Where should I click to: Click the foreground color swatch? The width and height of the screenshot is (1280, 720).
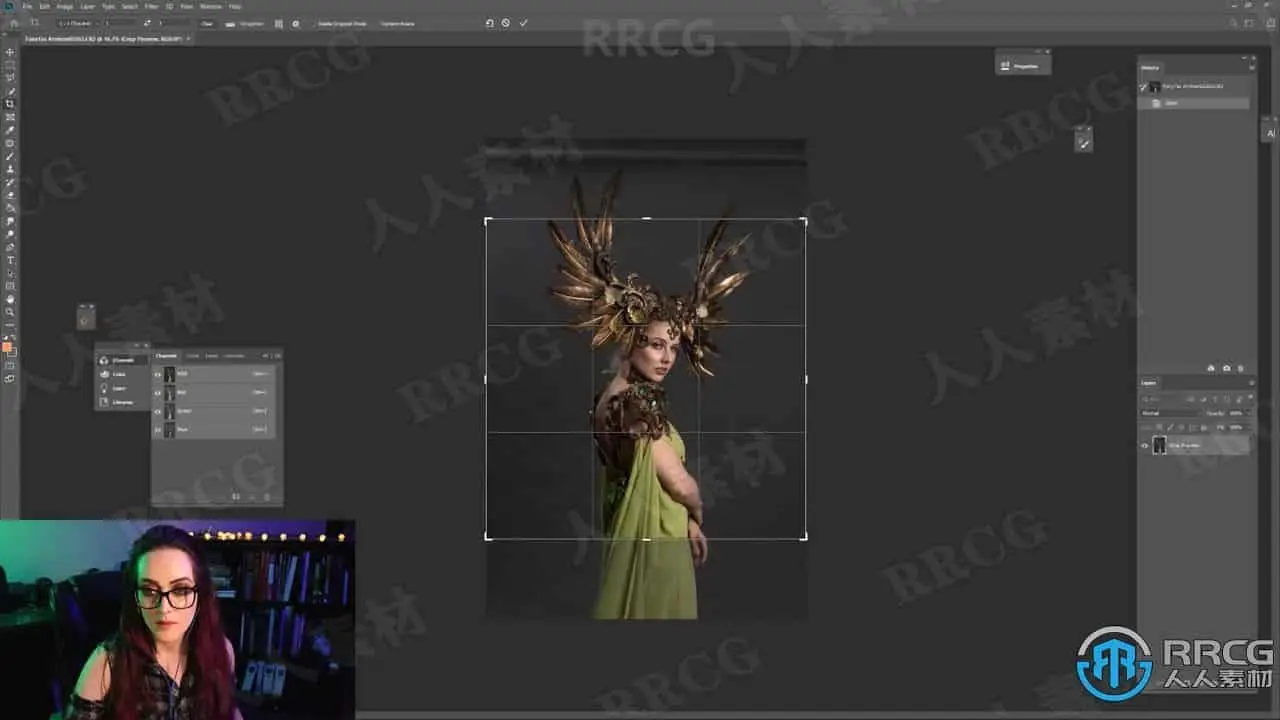click(x=8, y=347)
